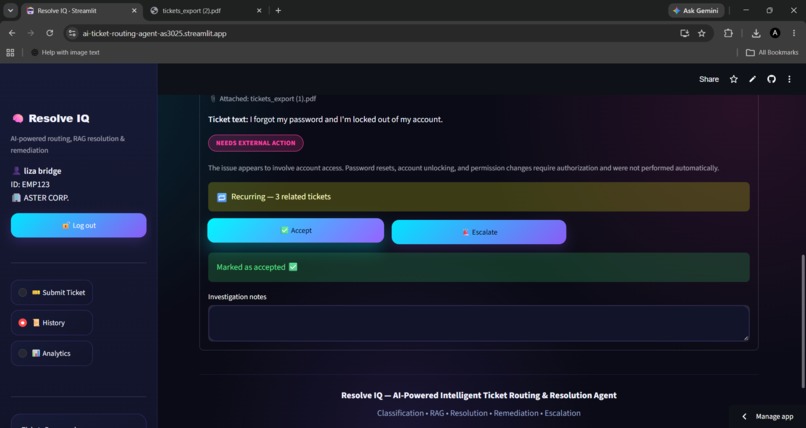The height and width of the screenshot is (428, 806).
Task: Click the Recurring 3 related tickets banner
Action: point(479,197)
